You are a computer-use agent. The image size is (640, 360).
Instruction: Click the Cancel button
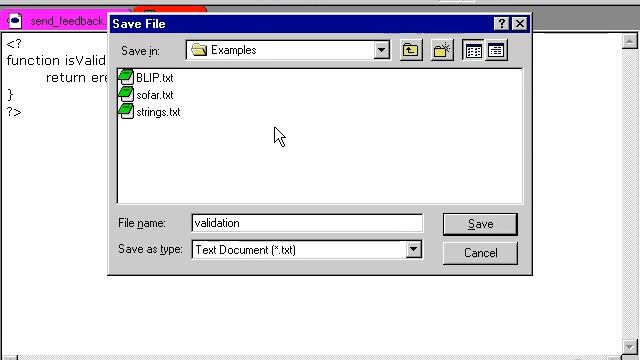(480, 253)
